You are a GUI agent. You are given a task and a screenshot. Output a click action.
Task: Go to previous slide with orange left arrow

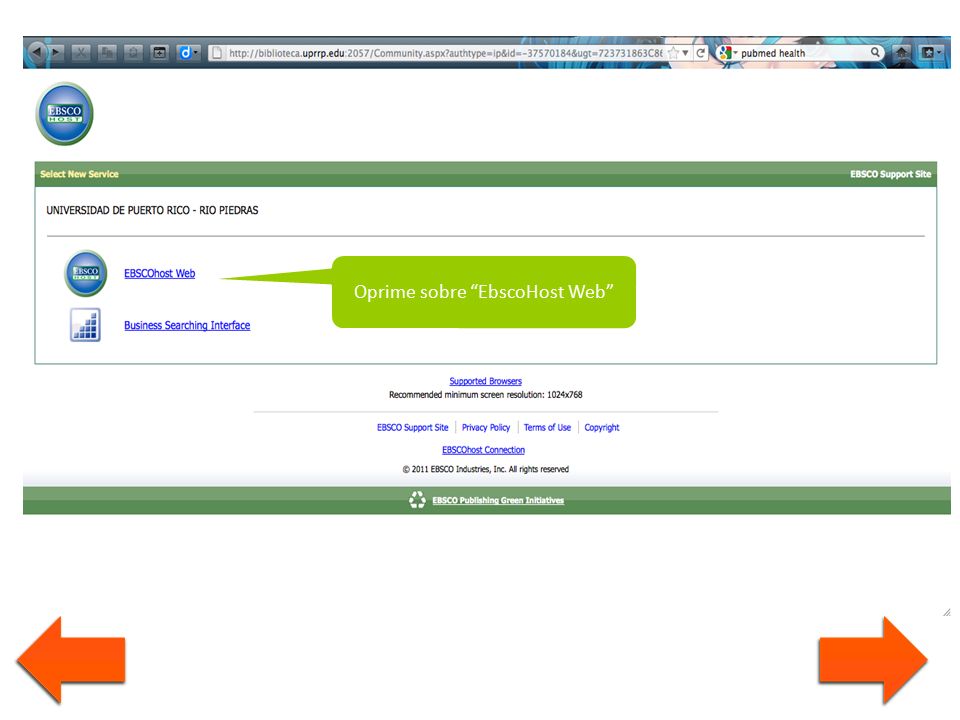coord(72,660)
